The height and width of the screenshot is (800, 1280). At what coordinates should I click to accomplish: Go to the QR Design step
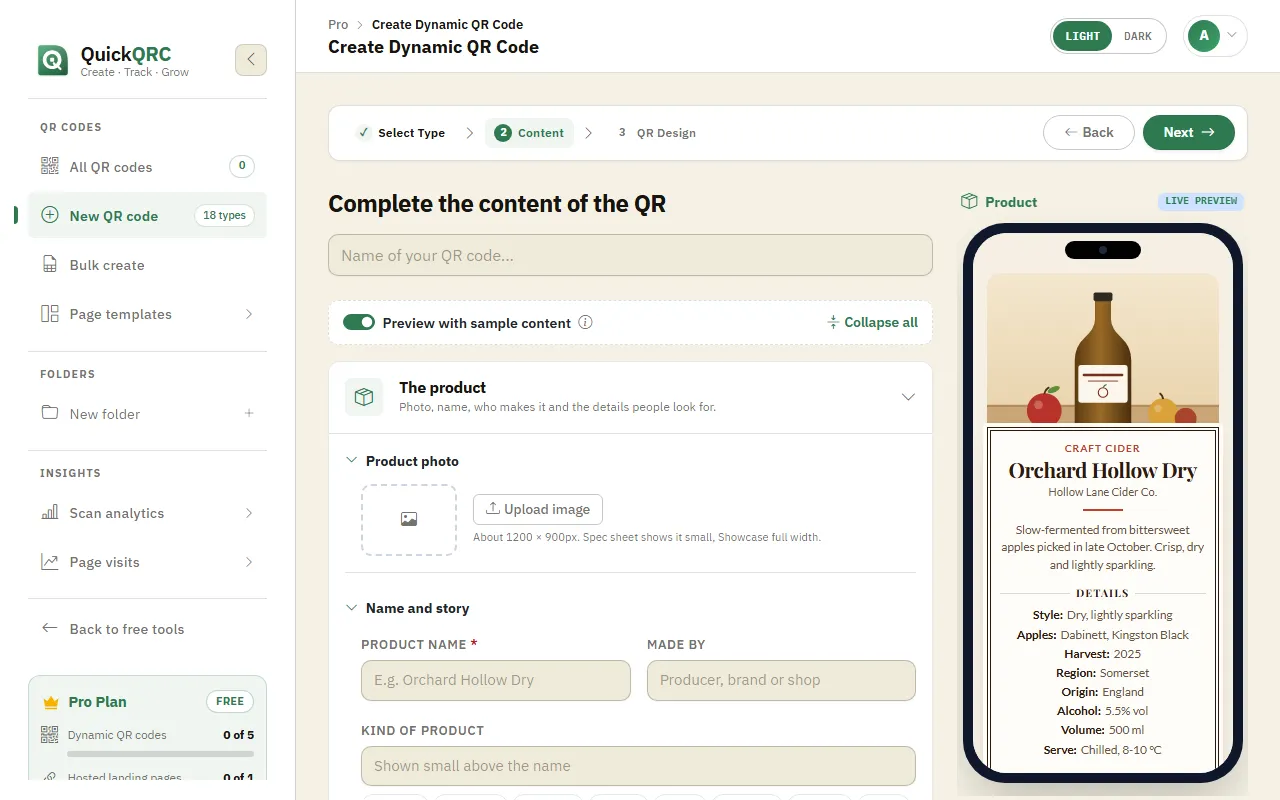pos(656,133)
